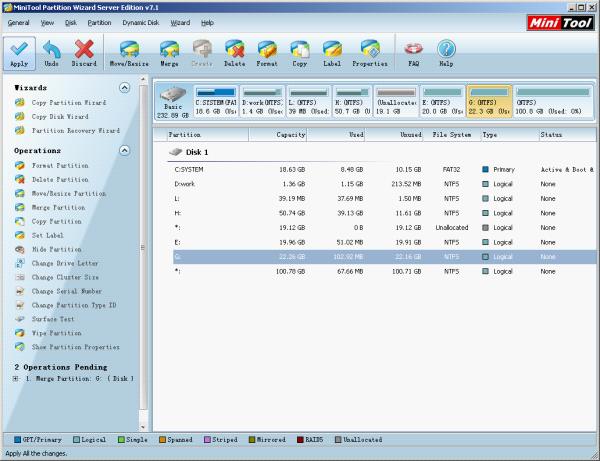Start the Copy Partition Wizard
This screenshot has width=600, height=461.
pyautogui.click(x=69, y=103)
